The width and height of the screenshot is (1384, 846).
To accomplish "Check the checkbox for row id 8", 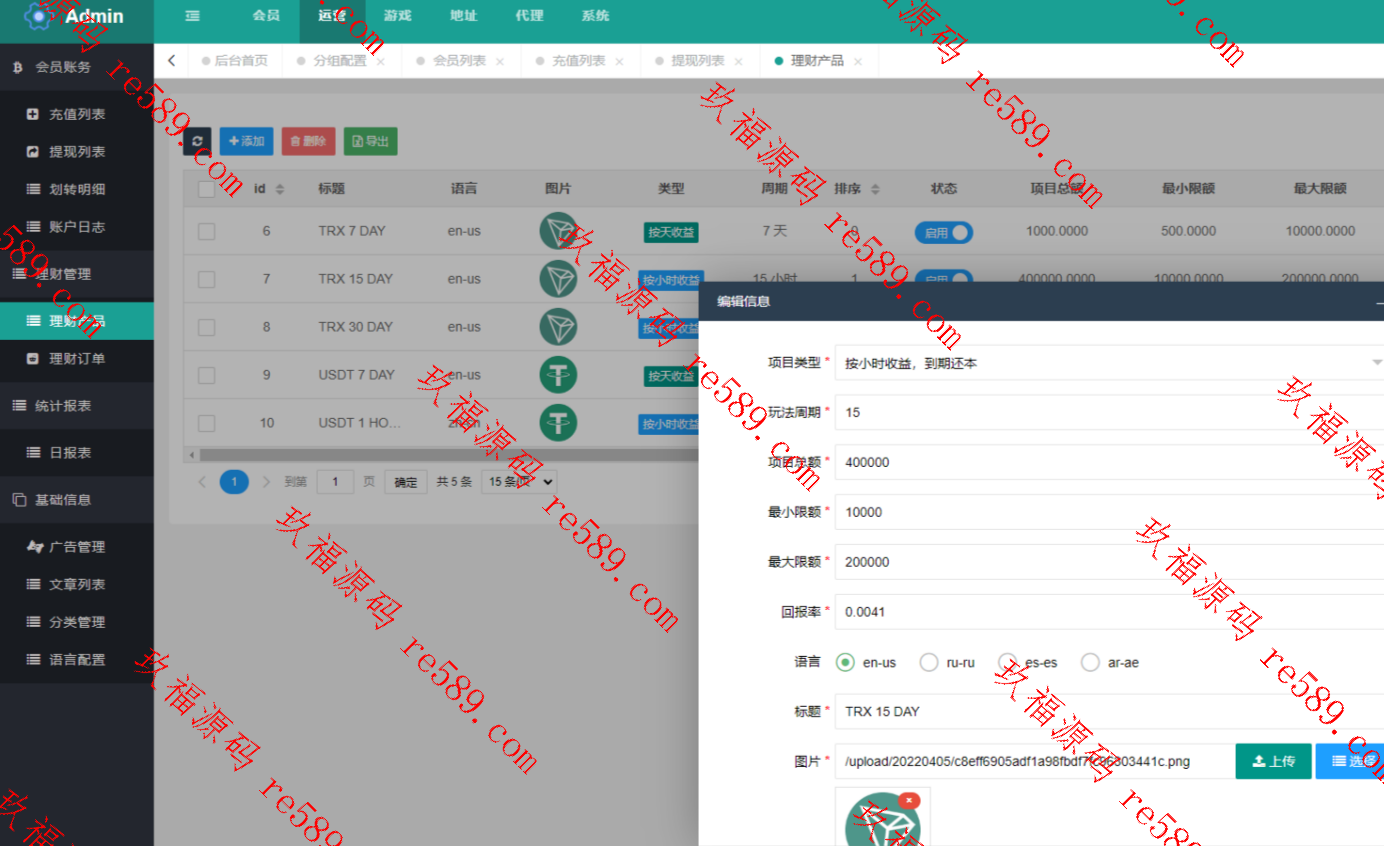I will 206,327.
